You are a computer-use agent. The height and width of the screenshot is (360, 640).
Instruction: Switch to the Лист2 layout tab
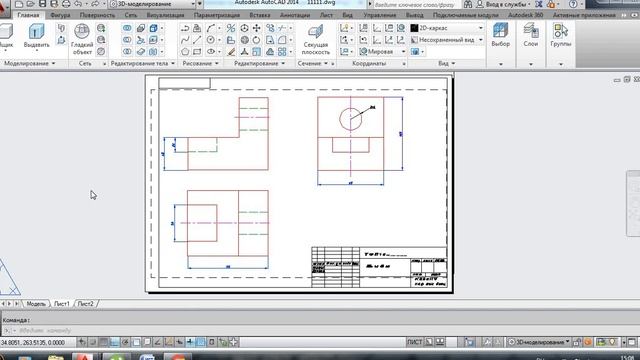click(x=85, y=304)
